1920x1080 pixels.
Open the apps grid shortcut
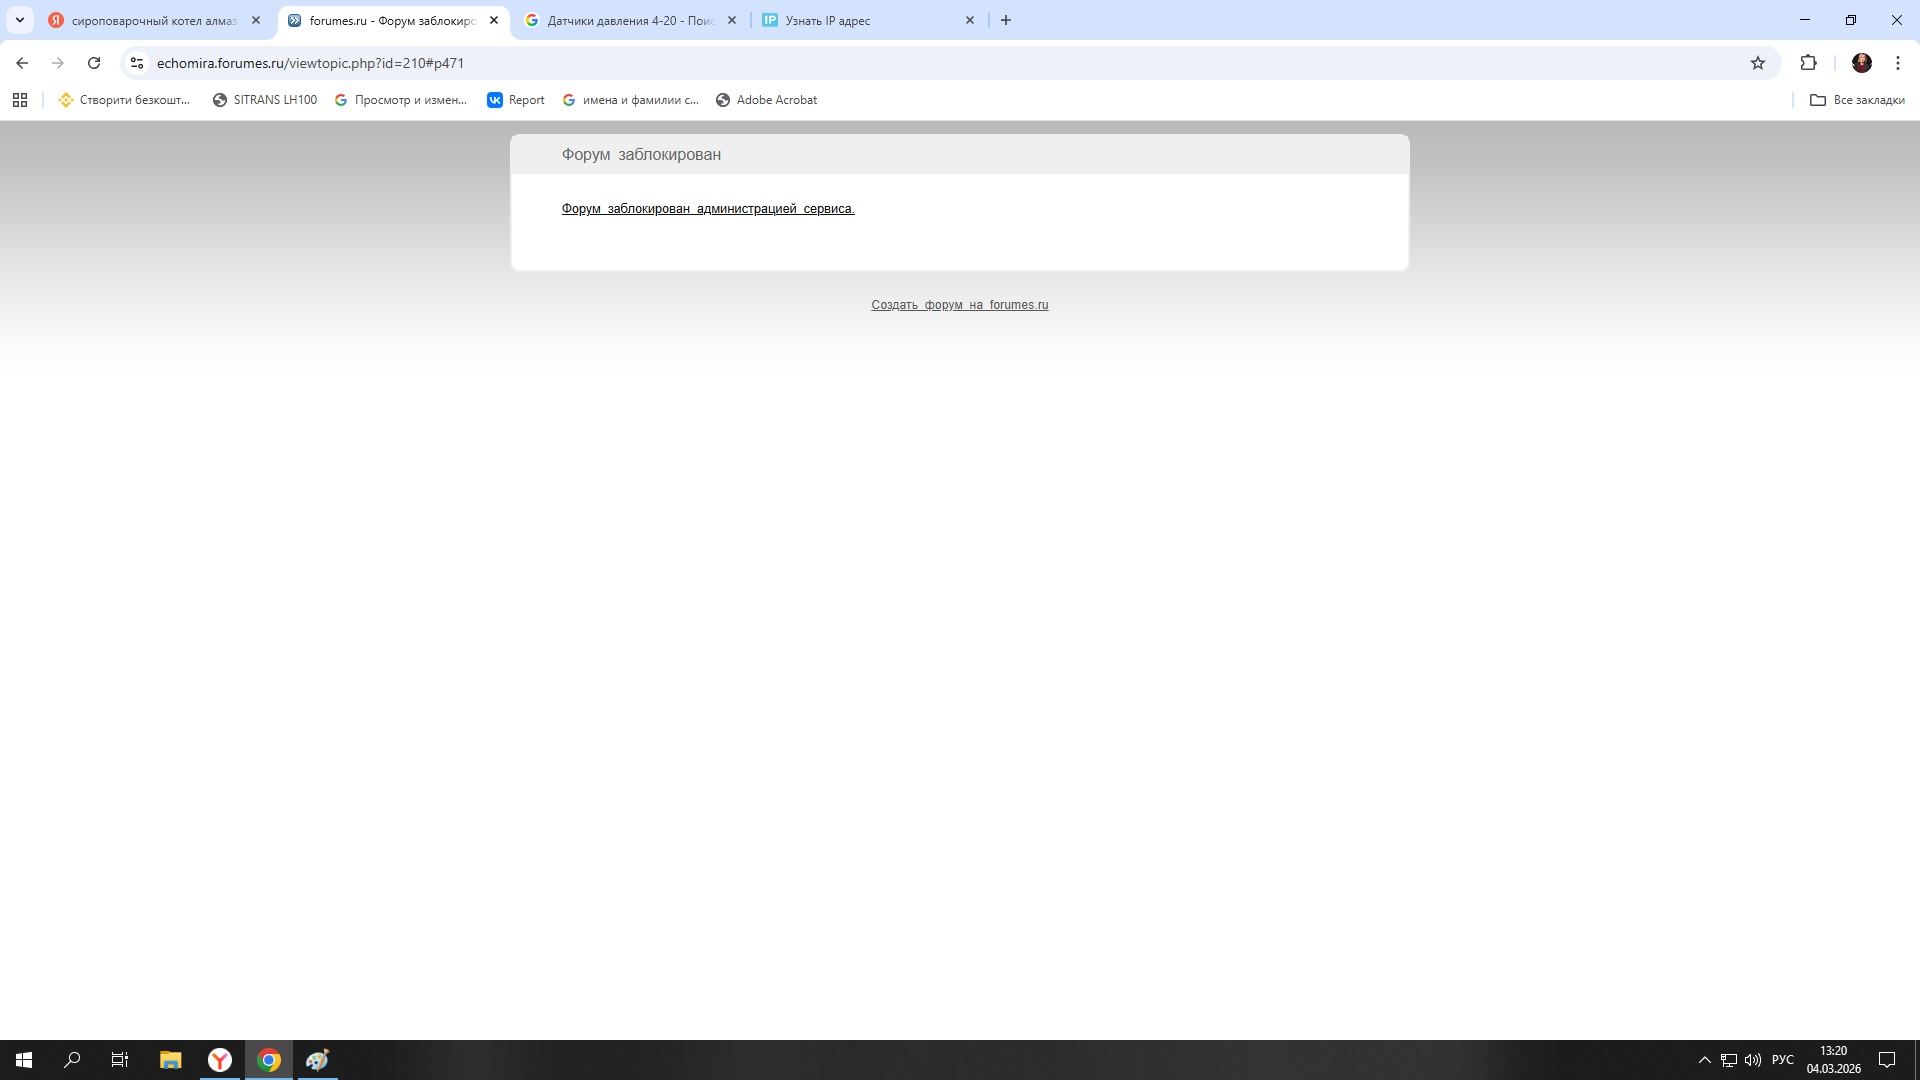click(x=20, y=100)
